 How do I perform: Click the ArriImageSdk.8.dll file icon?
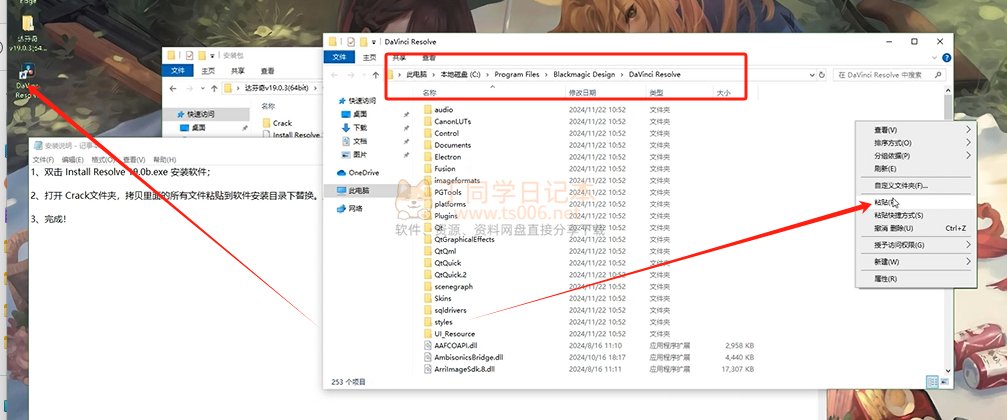[429, 369]
